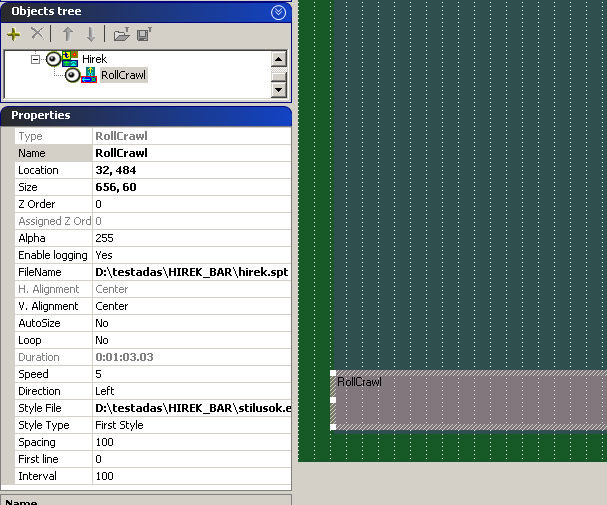The height and width of the screenshot is (505, 607).
Task: Toggle visibility eye of RollCrawl object
Action: coord(72,75)
